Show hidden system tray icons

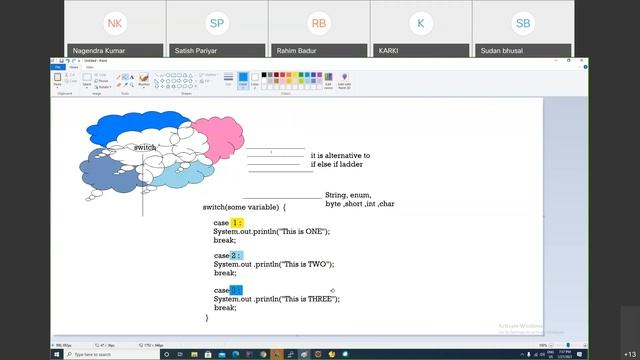tap(522, 354)
